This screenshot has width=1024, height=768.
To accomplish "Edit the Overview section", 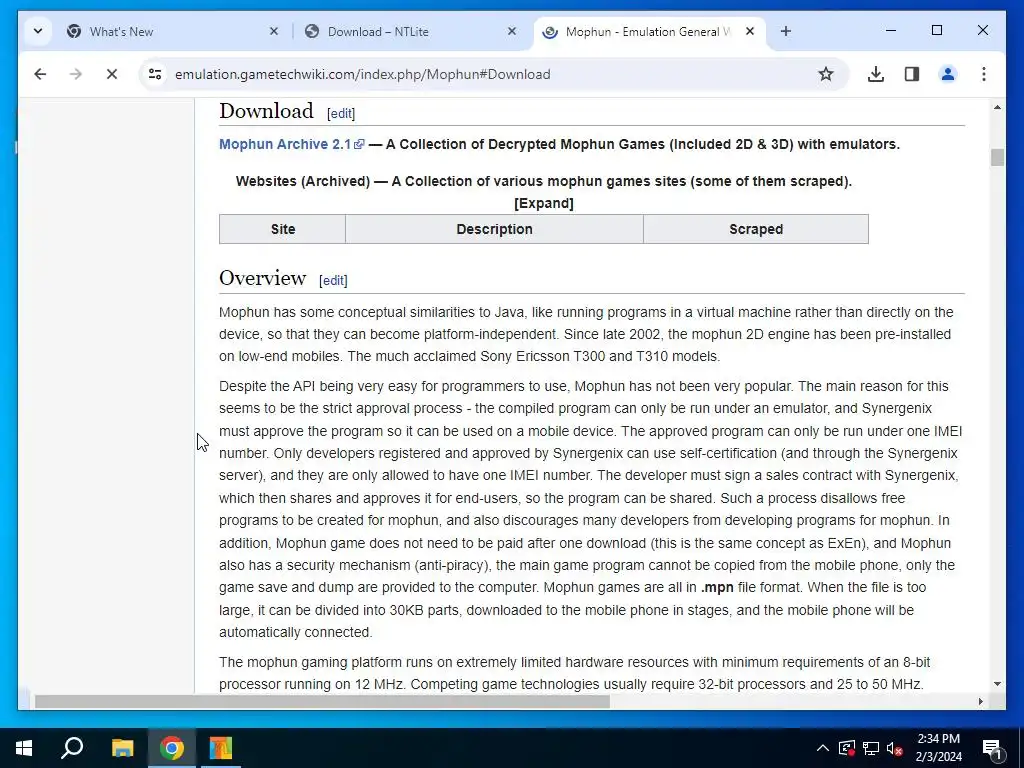I will pyautogui.click(x=333, y=281).
